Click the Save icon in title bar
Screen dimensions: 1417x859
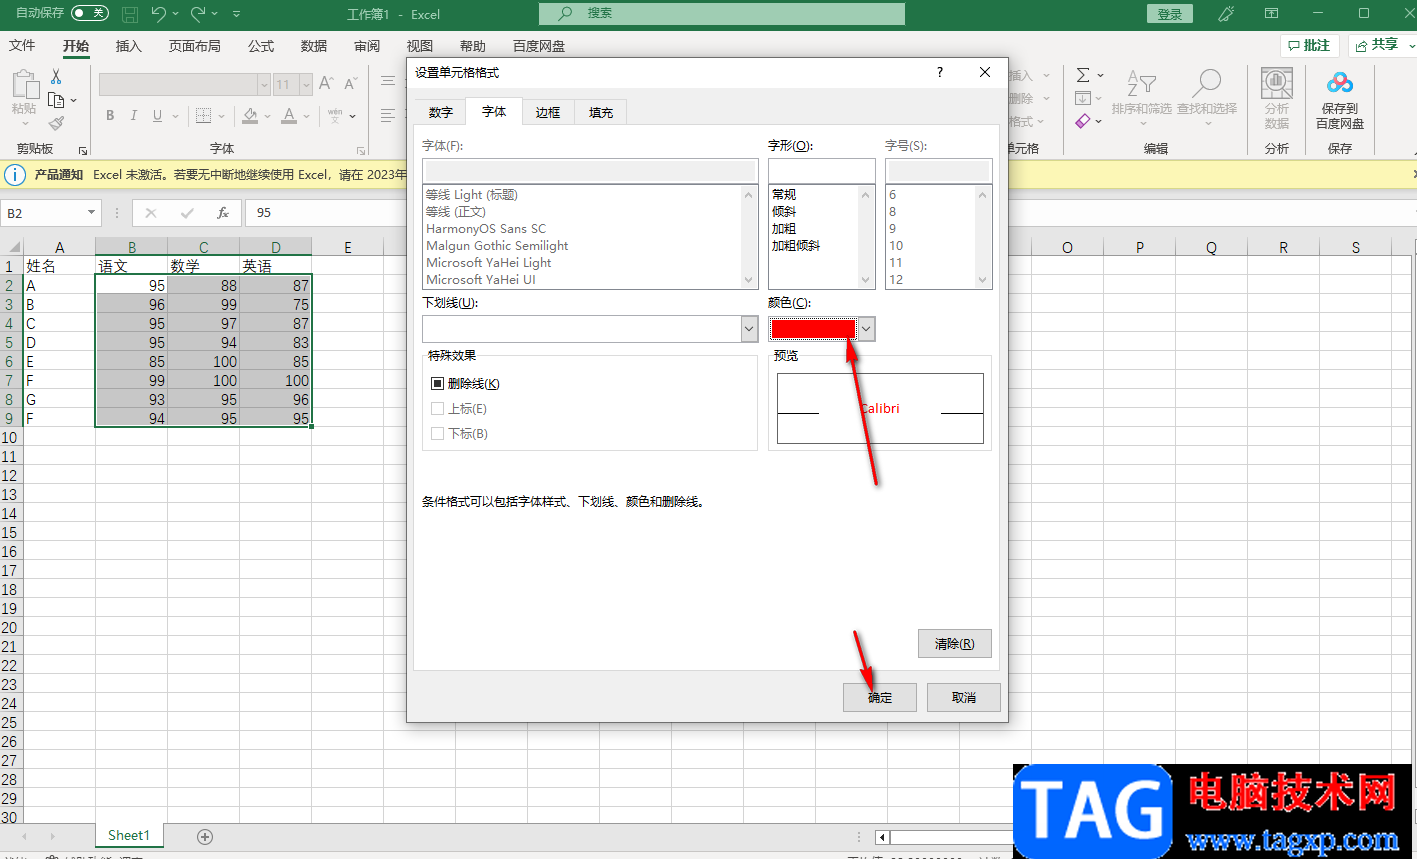pyautogui.click(x=130, y=14)
